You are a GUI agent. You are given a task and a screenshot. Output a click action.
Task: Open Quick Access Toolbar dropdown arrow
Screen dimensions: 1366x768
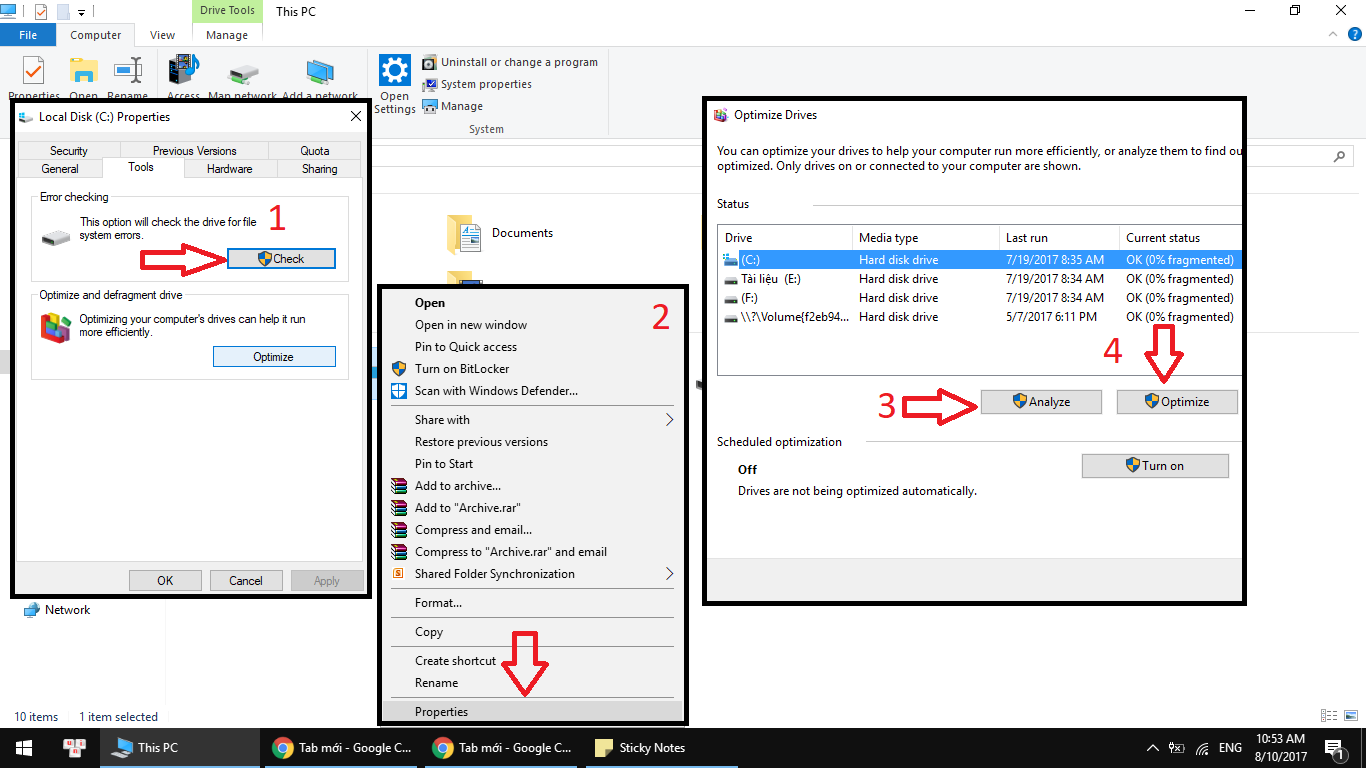tap(82, 12)
